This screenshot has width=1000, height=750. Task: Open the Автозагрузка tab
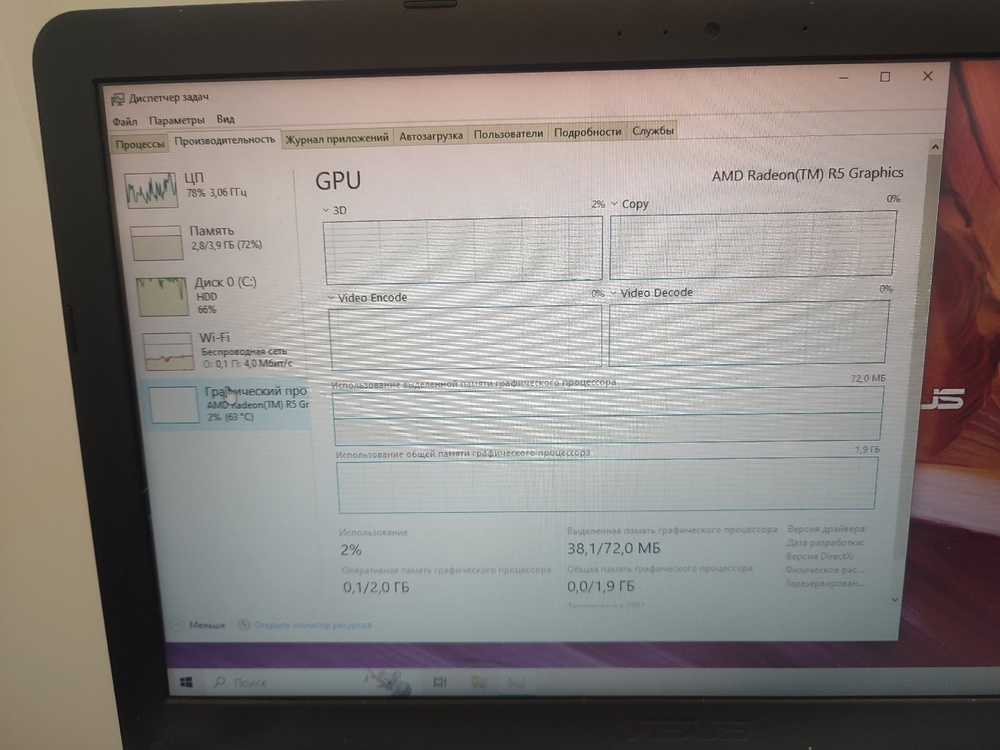click(x=430, y=134)
